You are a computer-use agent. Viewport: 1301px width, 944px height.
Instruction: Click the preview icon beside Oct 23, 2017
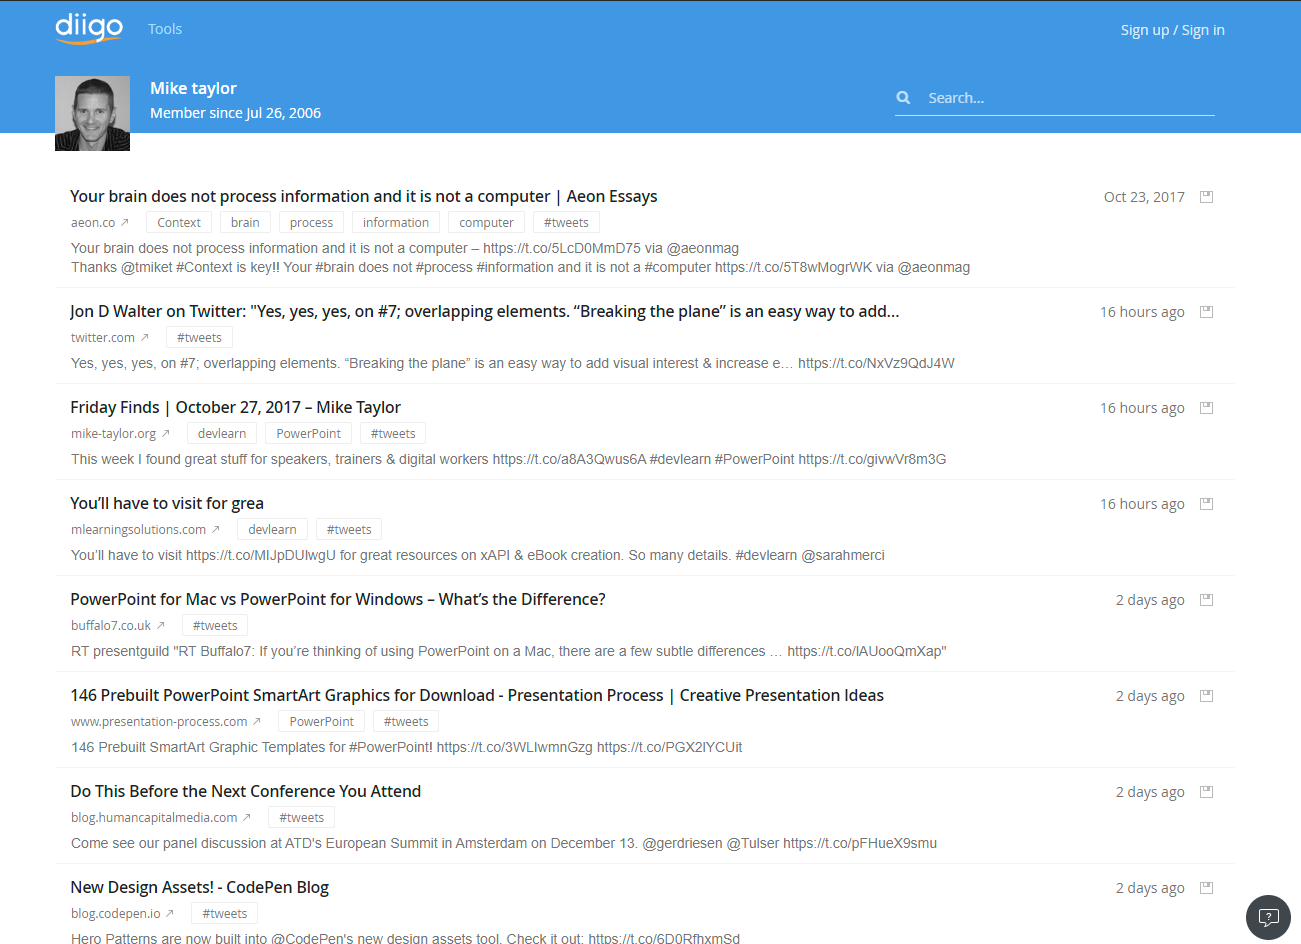click(1206, 197)
